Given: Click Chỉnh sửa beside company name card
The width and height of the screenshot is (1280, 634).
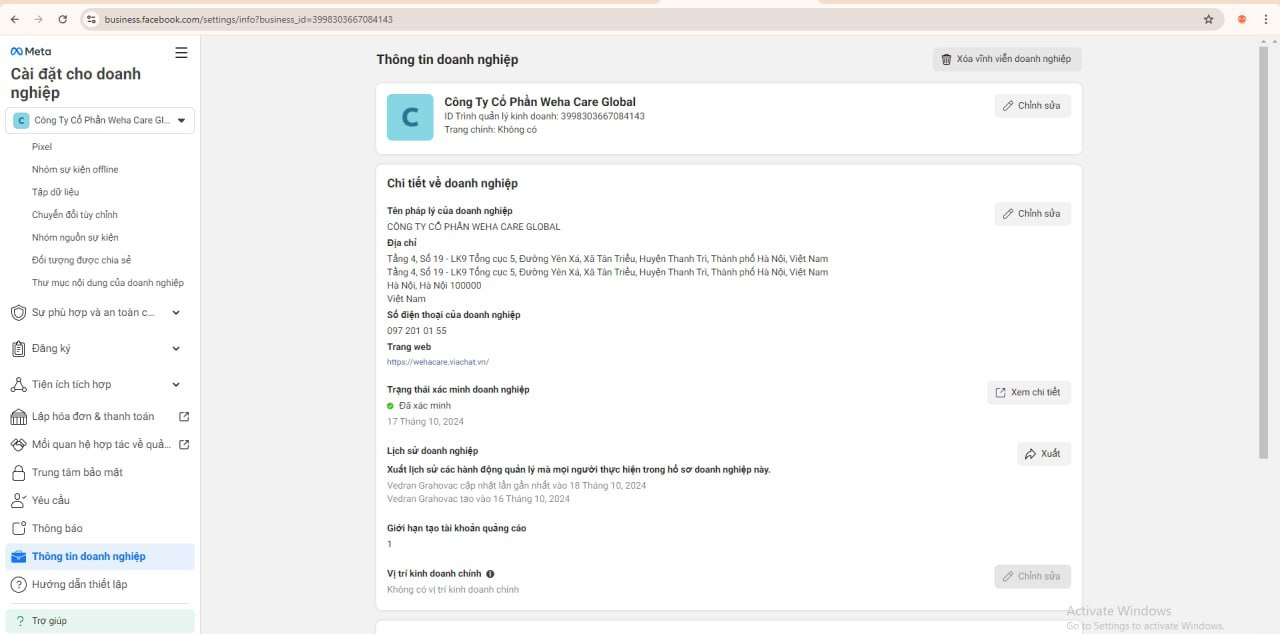Looking at the screenshot, I should pyautogui.click(x=1032, y=106).
